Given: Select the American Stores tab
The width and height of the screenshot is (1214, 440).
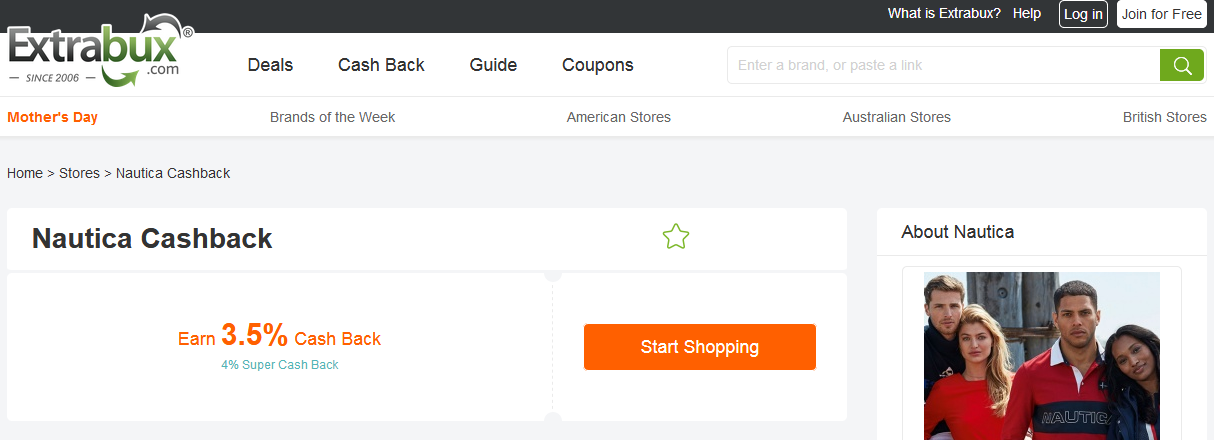Looking at the screenshot, I should coord(618,117).
